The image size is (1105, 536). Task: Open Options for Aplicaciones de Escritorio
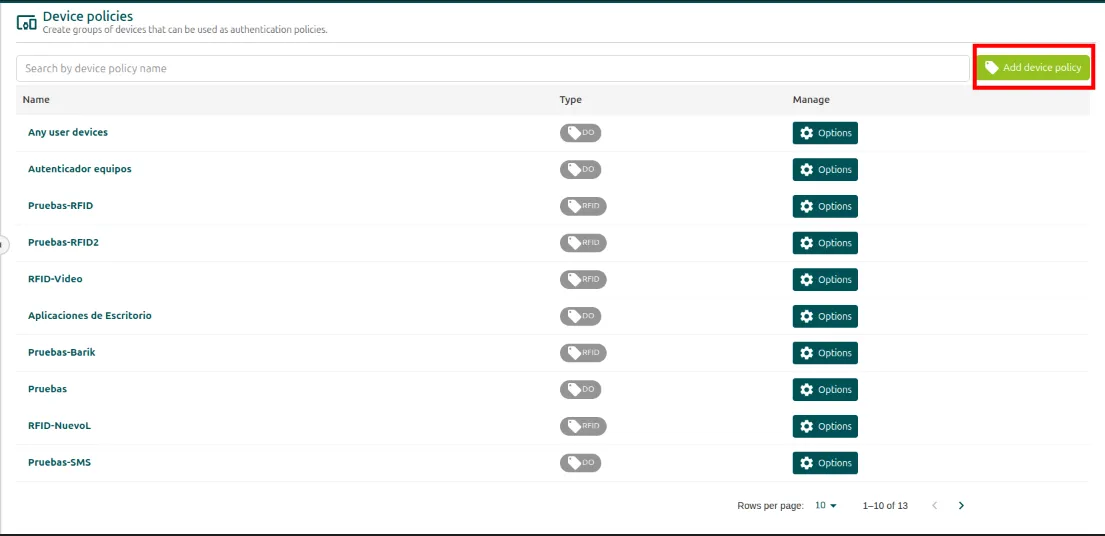(x=825, y=316)
